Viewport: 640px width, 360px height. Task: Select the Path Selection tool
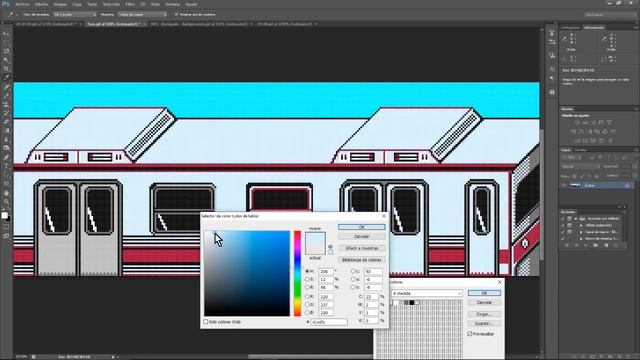(6, 174)
